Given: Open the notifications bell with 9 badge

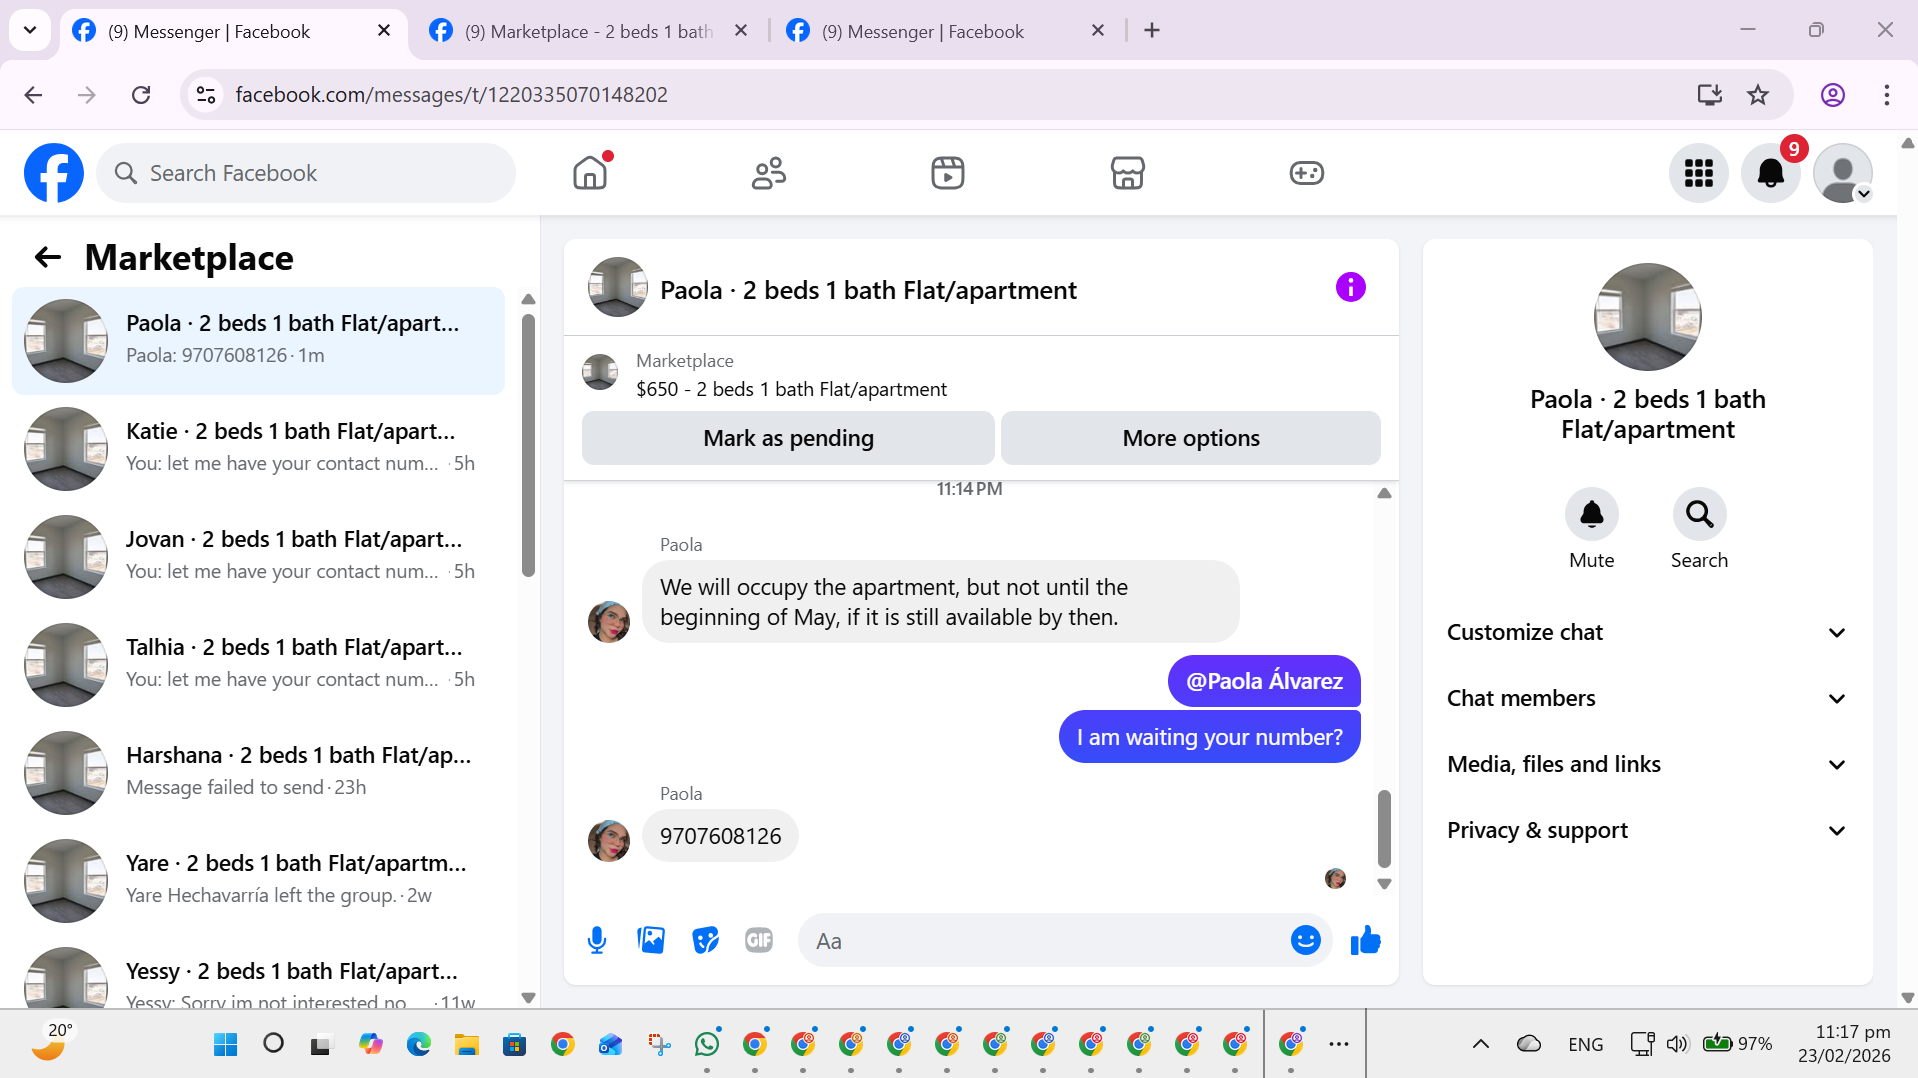Looking at the screenshot, I should (1771, 173).
